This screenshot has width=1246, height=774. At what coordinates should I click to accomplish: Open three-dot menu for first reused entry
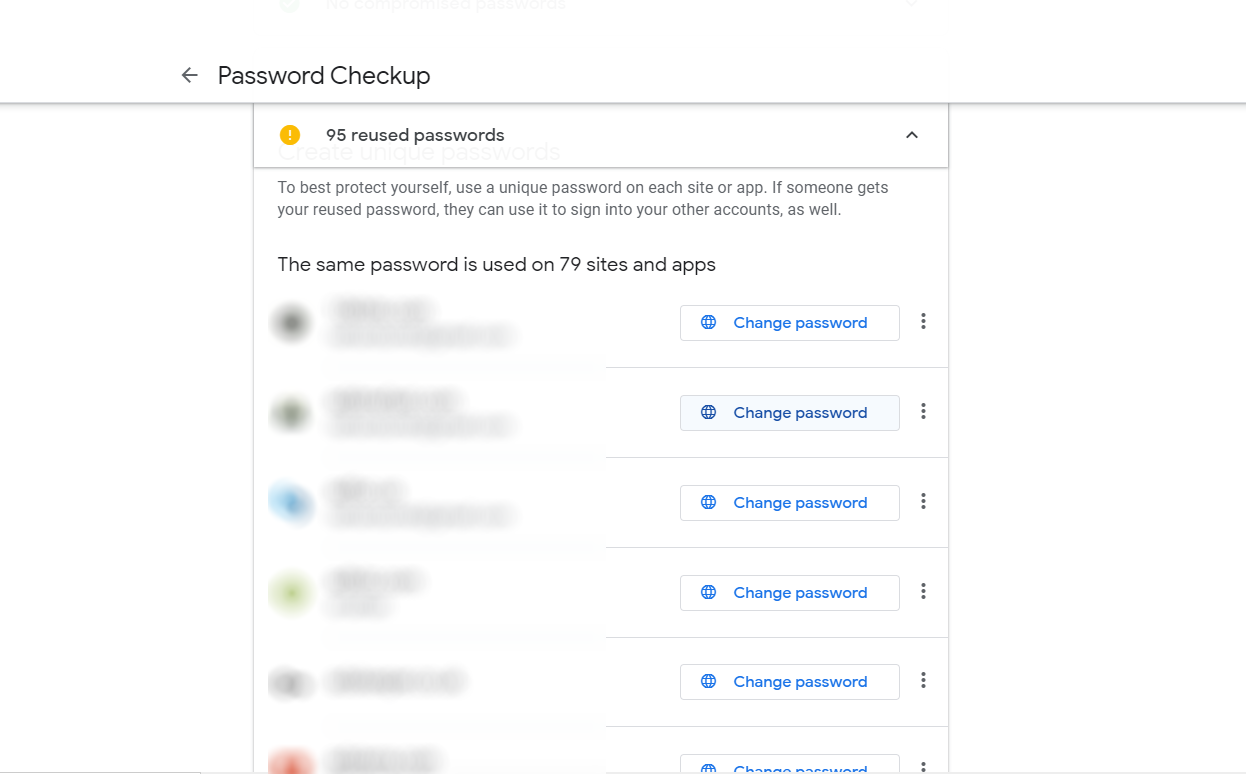923,322
